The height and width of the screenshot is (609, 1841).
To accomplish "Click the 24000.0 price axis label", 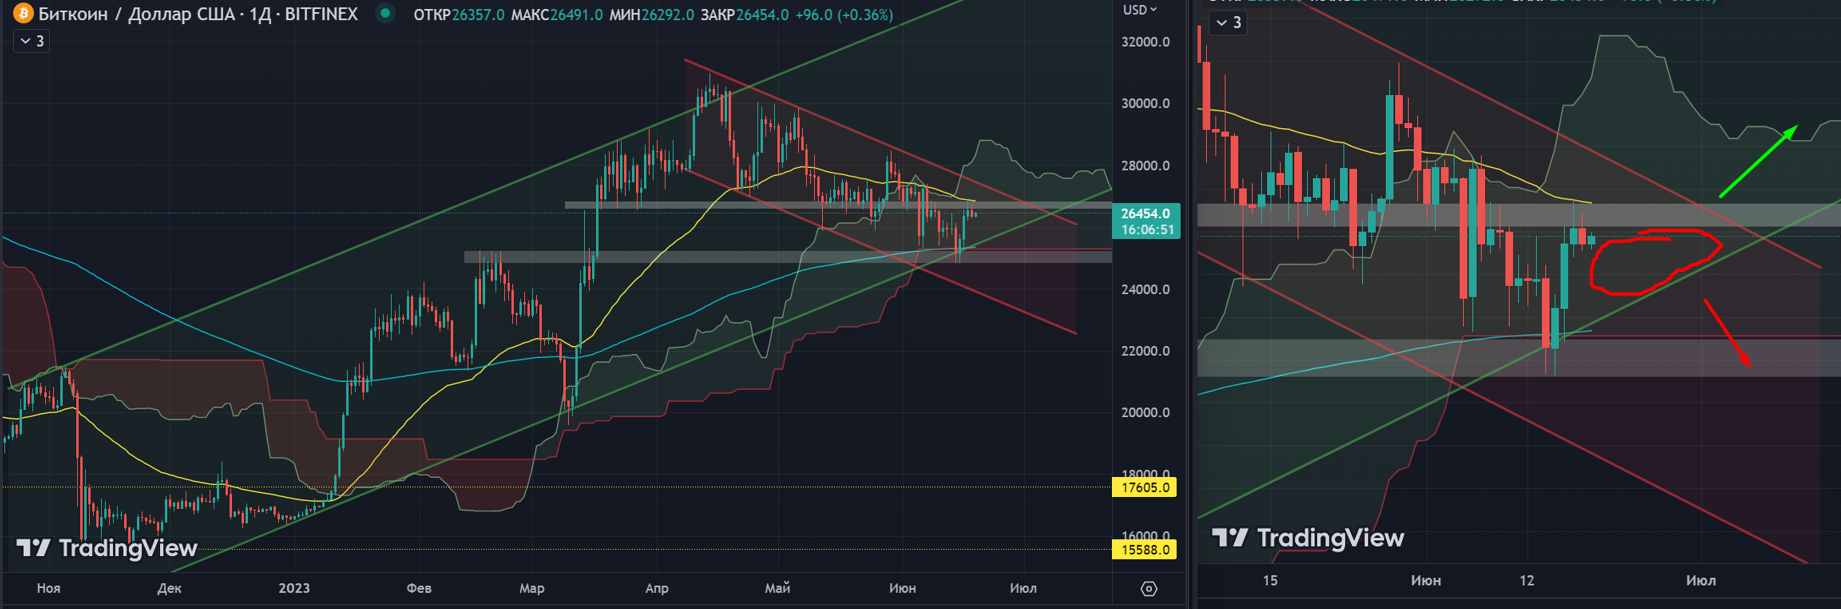I will [1145, 290].
